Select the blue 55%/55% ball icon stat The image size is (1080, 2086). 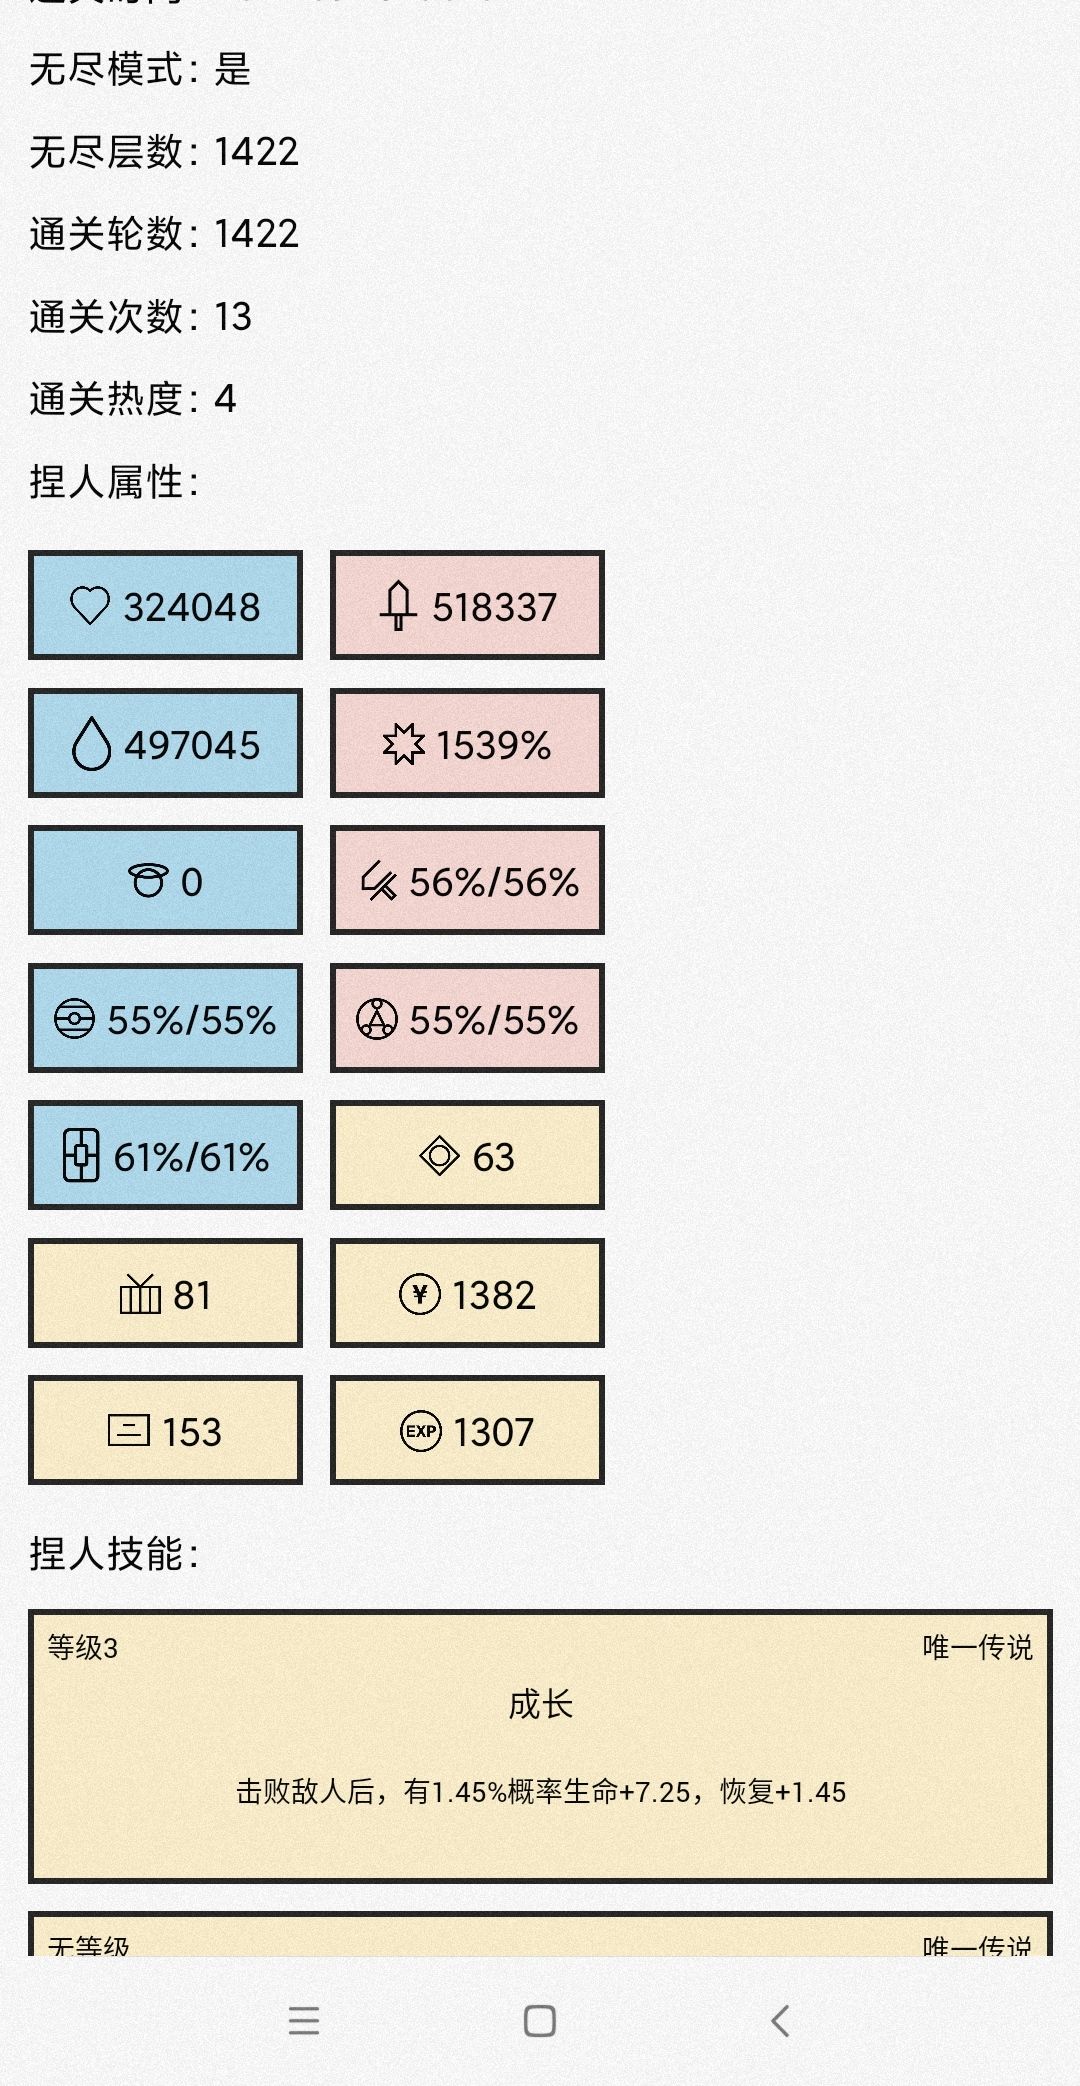tap(165, 1018)
